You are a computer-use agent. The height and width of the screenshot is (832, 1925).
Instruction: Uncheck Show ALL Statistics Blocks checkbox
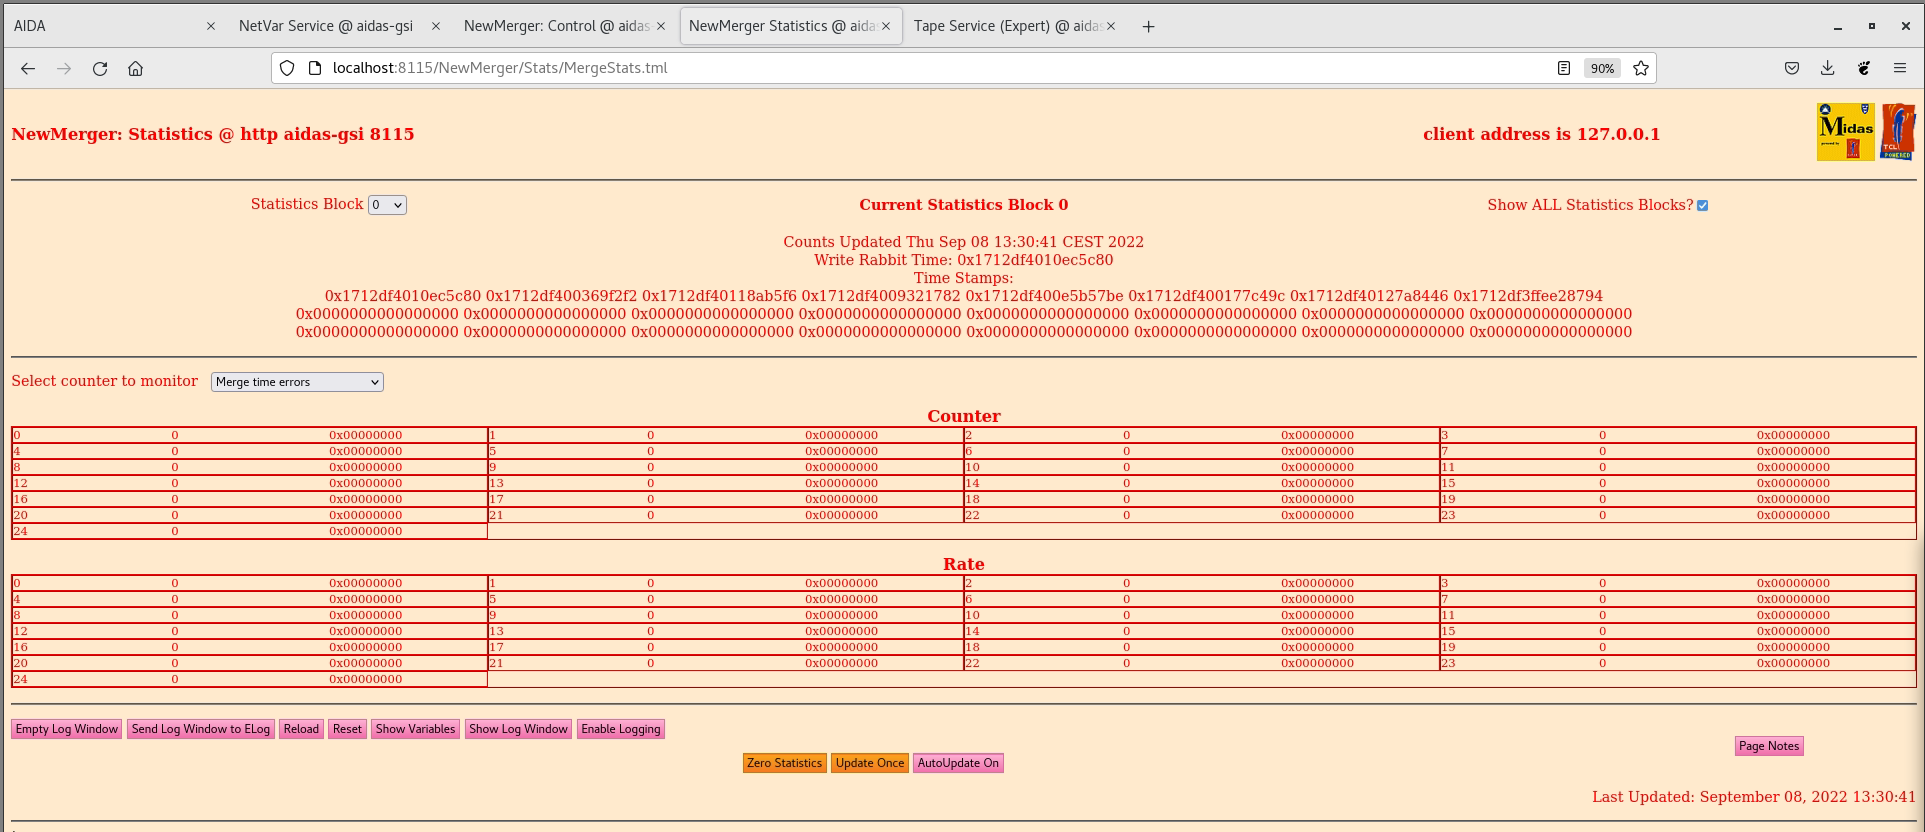(1702, 205)
